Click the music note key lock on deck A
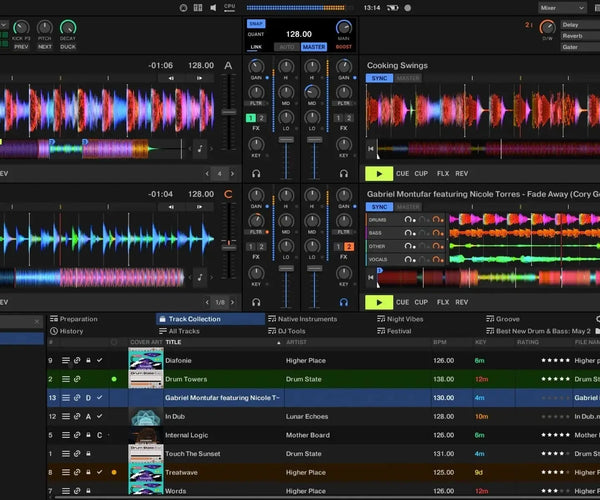The width and height of the screenshot is (600, 500). [200, 148]
